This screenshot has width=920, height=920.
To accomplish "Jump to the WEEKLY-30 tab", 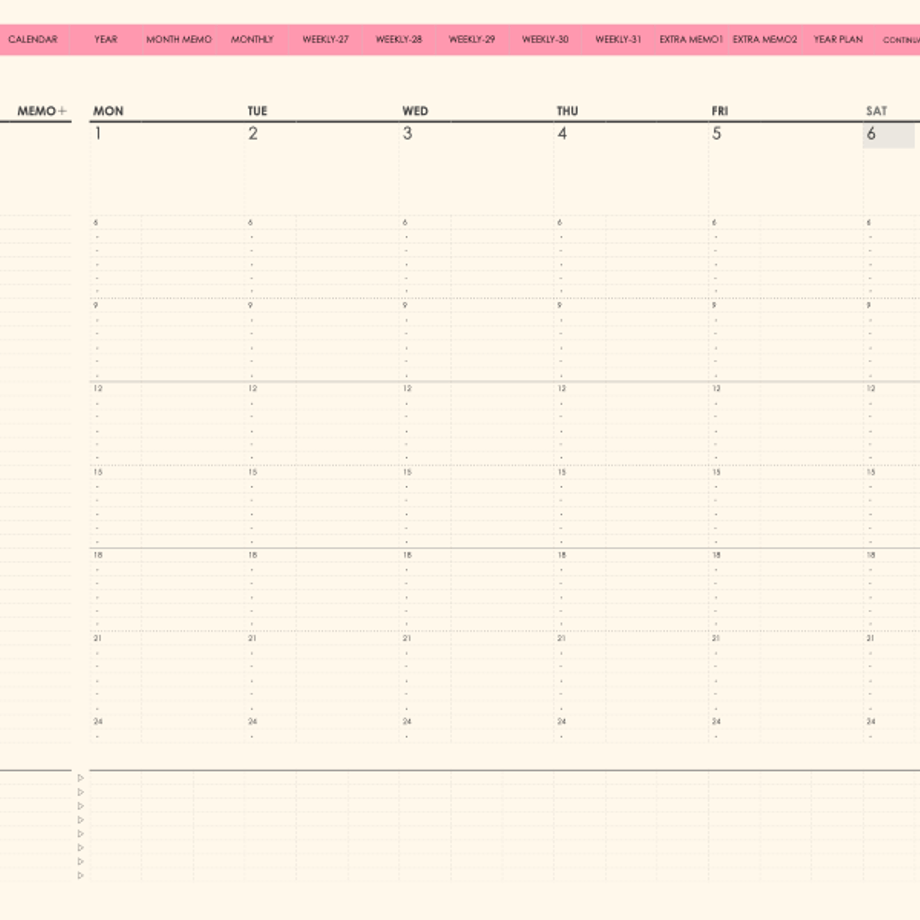I will point(545,39).
